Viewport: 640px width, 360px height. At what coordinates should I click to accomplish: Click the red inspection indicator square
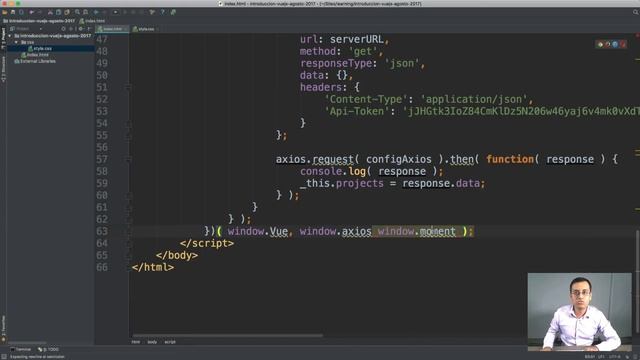pos(637,35)
